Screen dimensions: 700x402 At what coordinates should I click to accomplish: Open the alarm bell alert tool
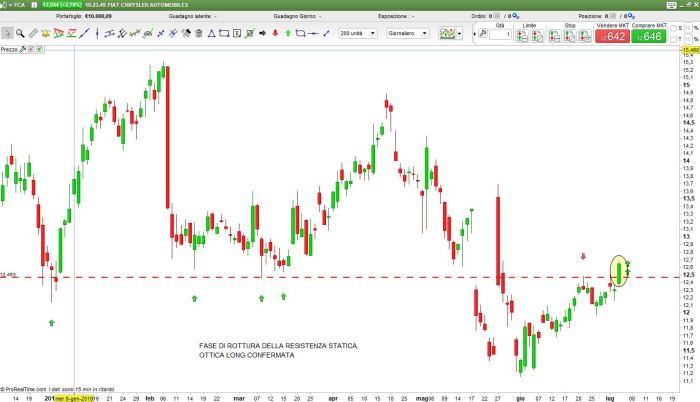[x=46, y=33]
